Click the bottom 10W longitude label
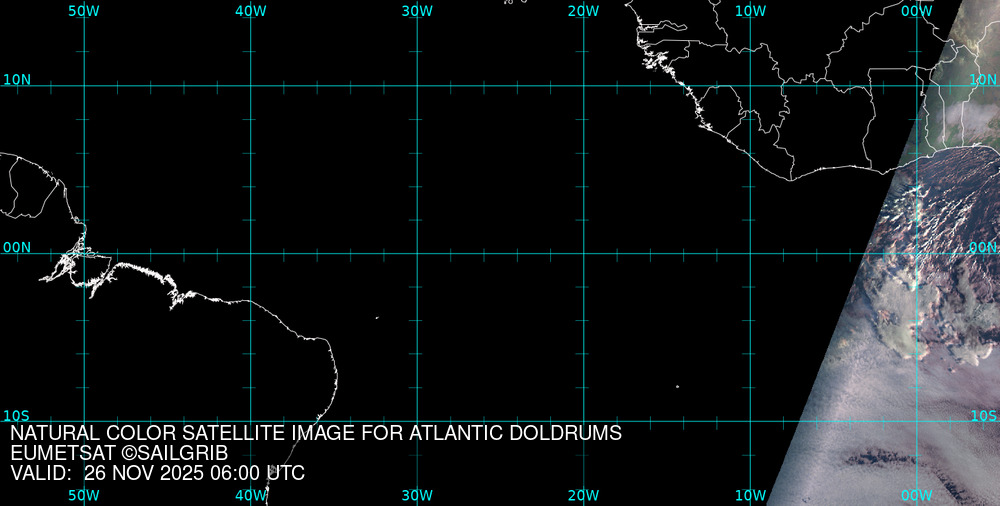Viewport: 1000px width, 506px height. tap(750, 495)
